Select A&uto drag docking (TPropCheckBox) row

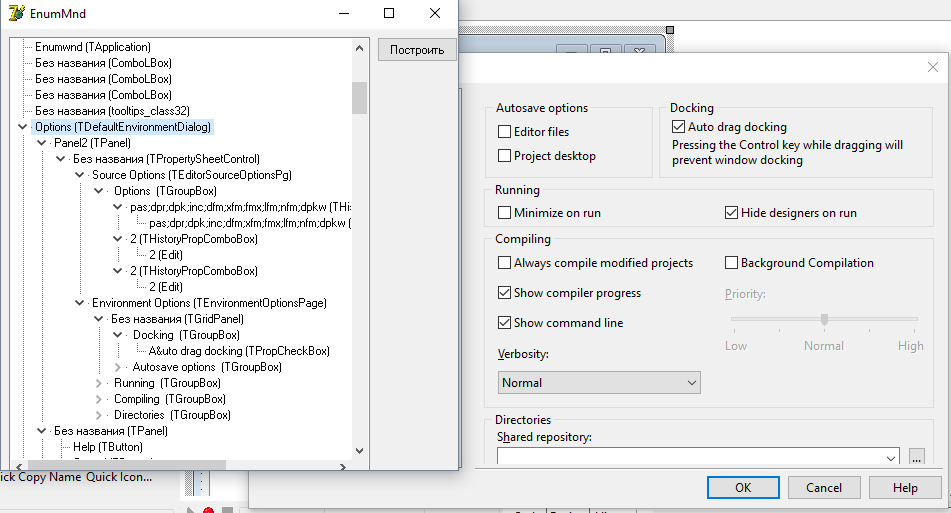(x=239, y=351)
